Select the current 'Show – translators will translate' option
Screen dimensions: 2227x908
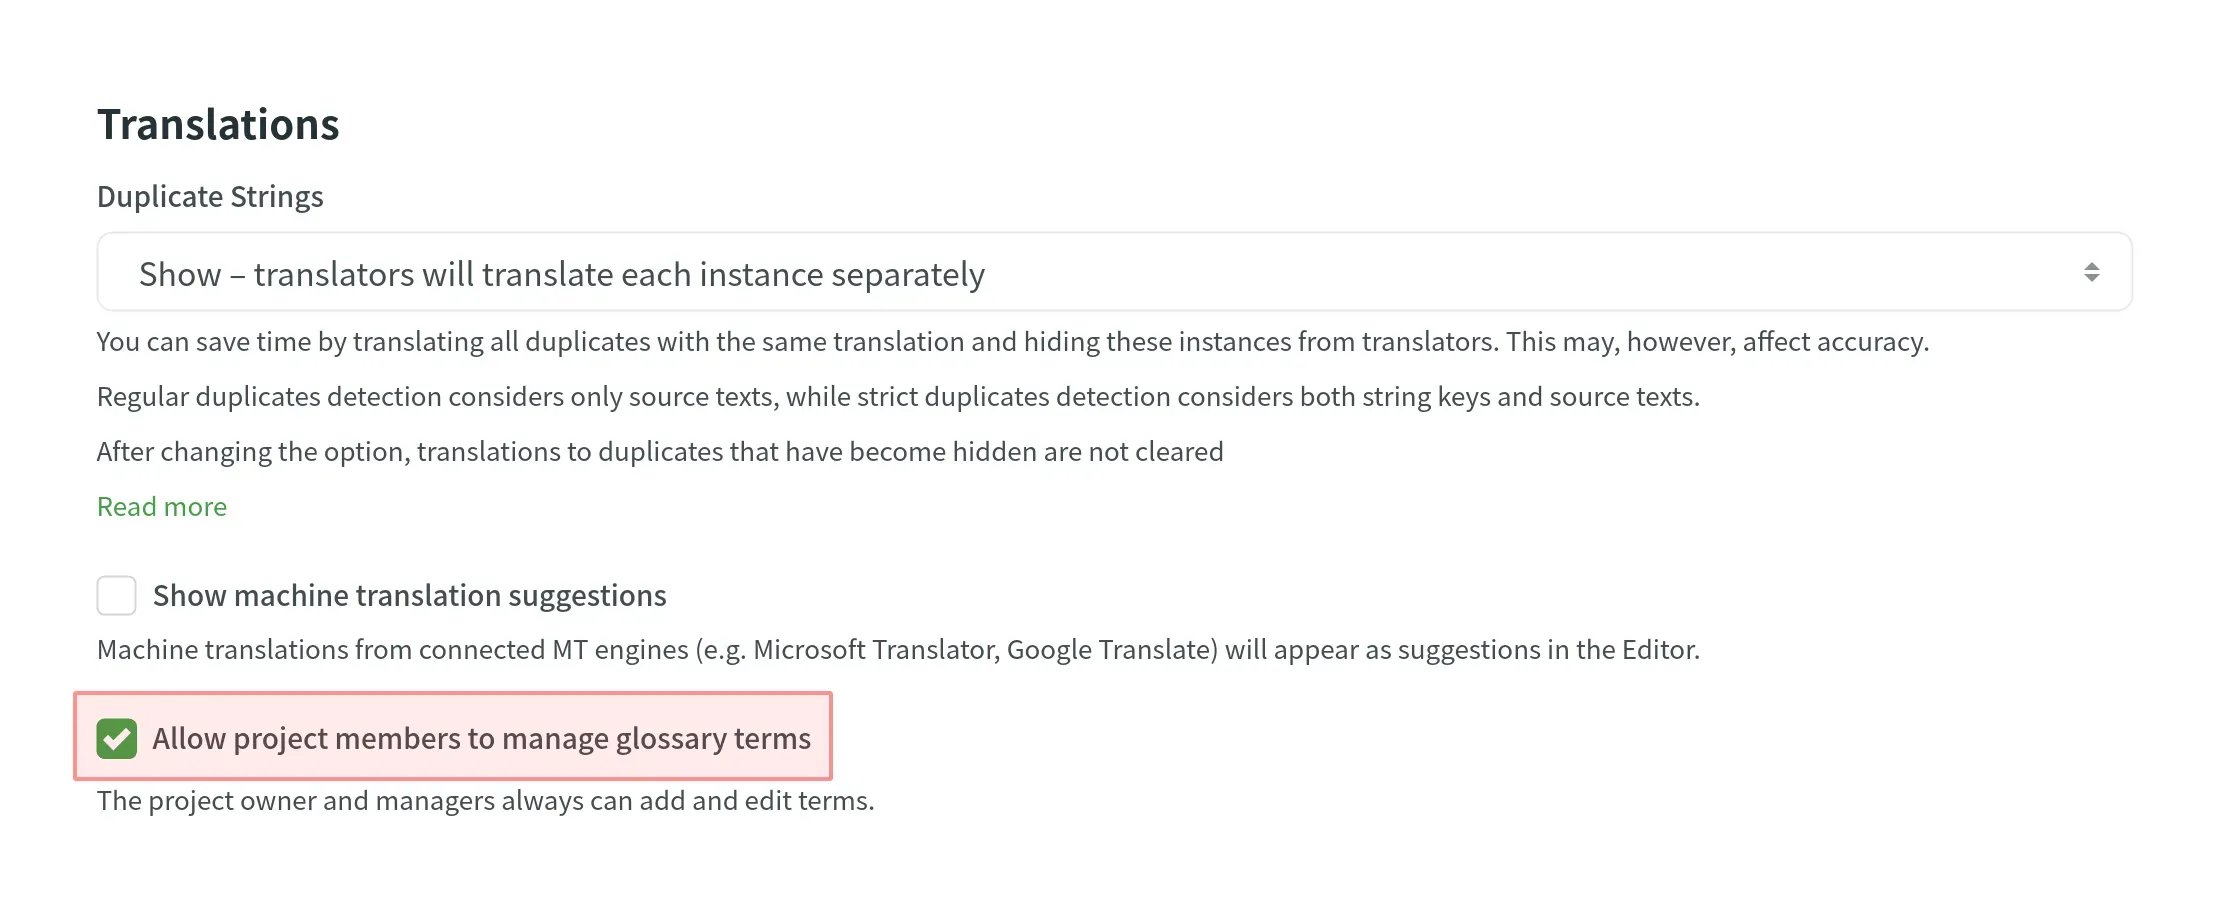(x=562, y=271)
